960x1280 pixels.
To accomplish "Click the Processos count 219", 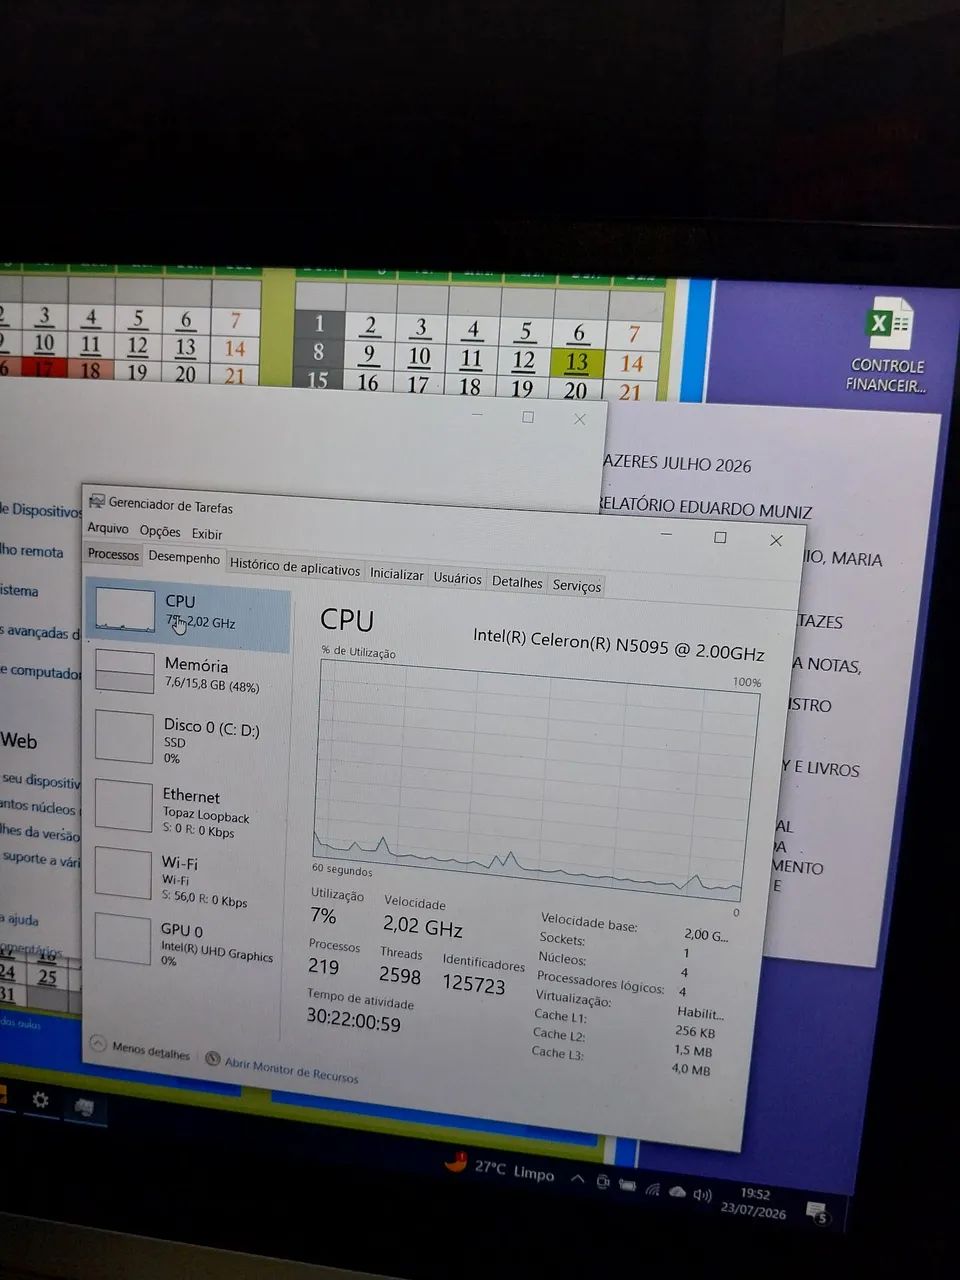I will click(x=323, y=966).
